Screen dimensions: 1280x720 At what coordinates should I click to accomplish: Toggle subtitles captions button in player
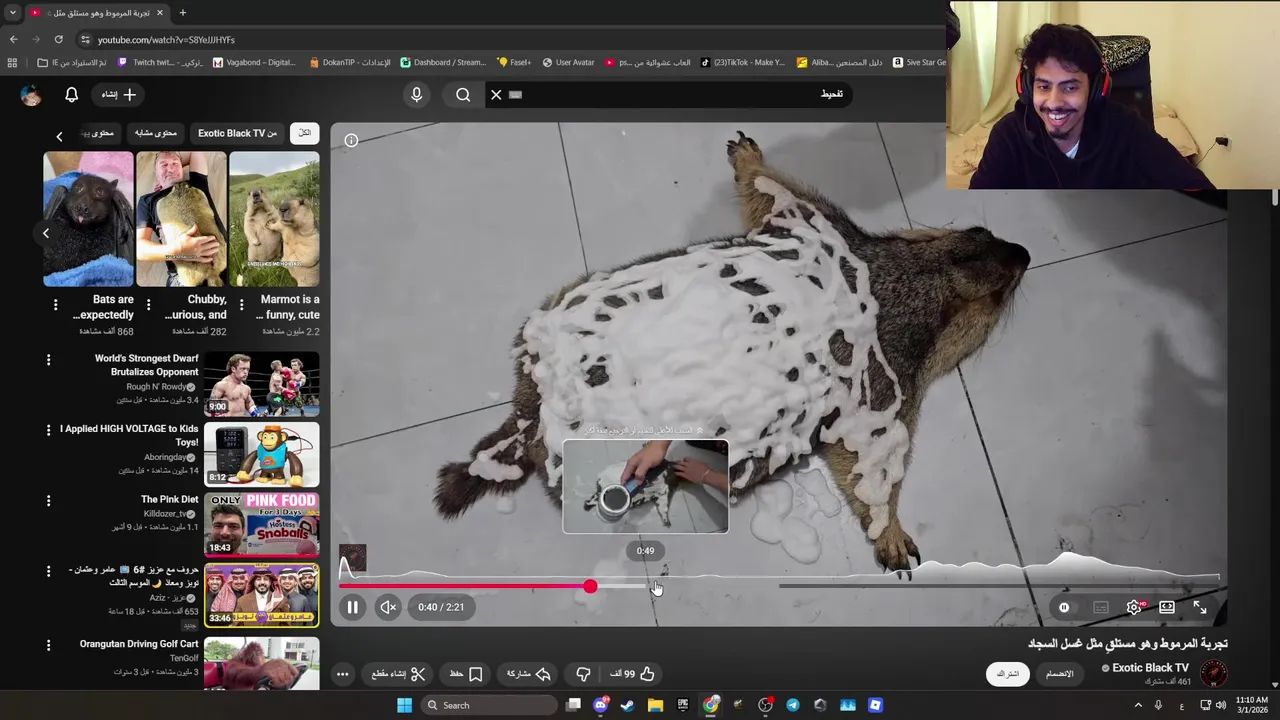coord(1100,607)
